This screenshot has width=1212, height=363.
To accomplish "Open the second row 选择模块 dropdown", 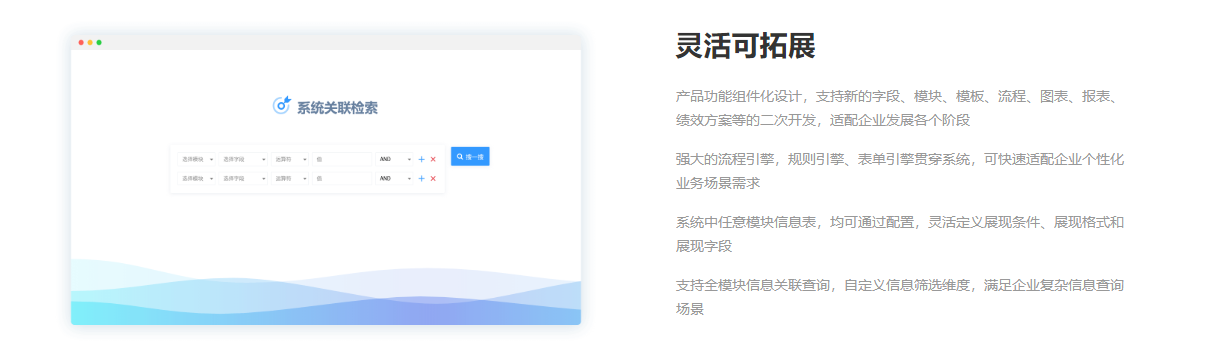I will pyautogui.click(x=197, y=178).
